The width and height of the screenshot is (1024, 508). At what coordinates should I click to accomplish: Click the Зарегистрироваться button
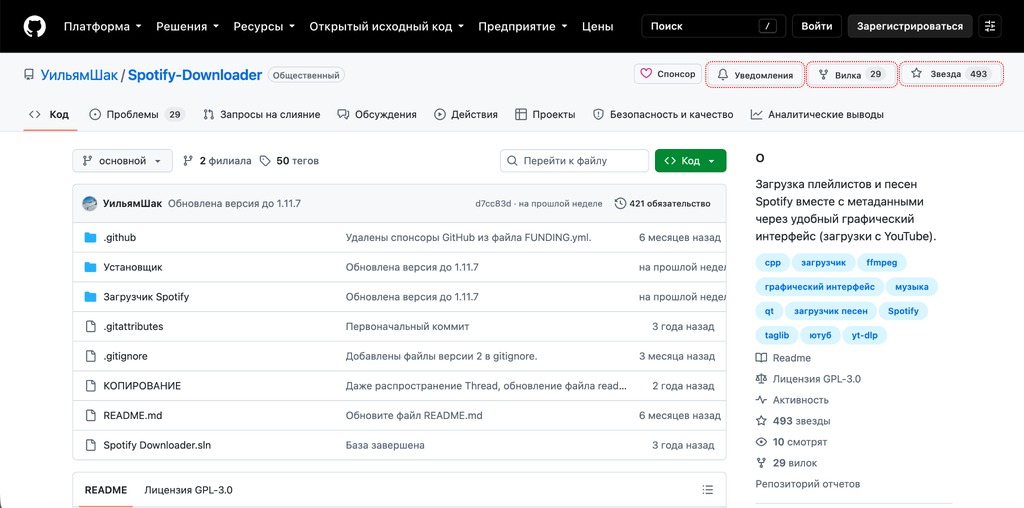[910, 26]
